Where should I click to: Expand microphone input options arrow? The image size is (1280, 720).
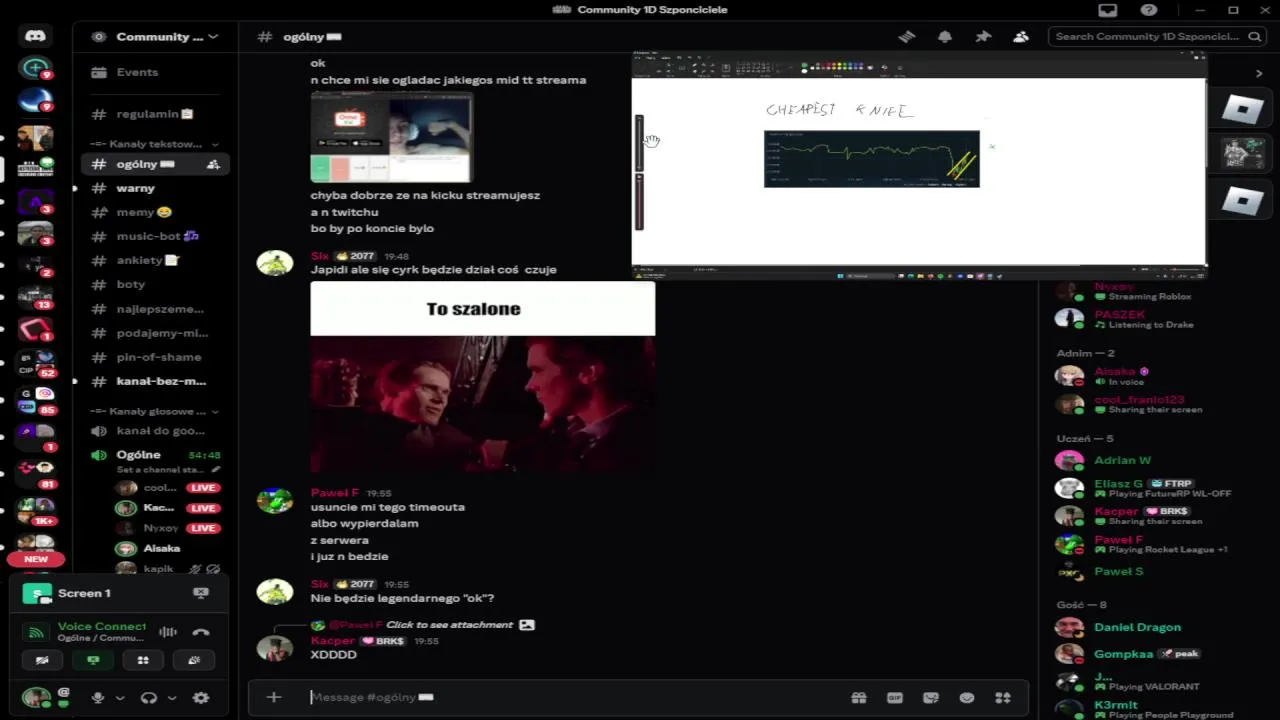point(120,698)
